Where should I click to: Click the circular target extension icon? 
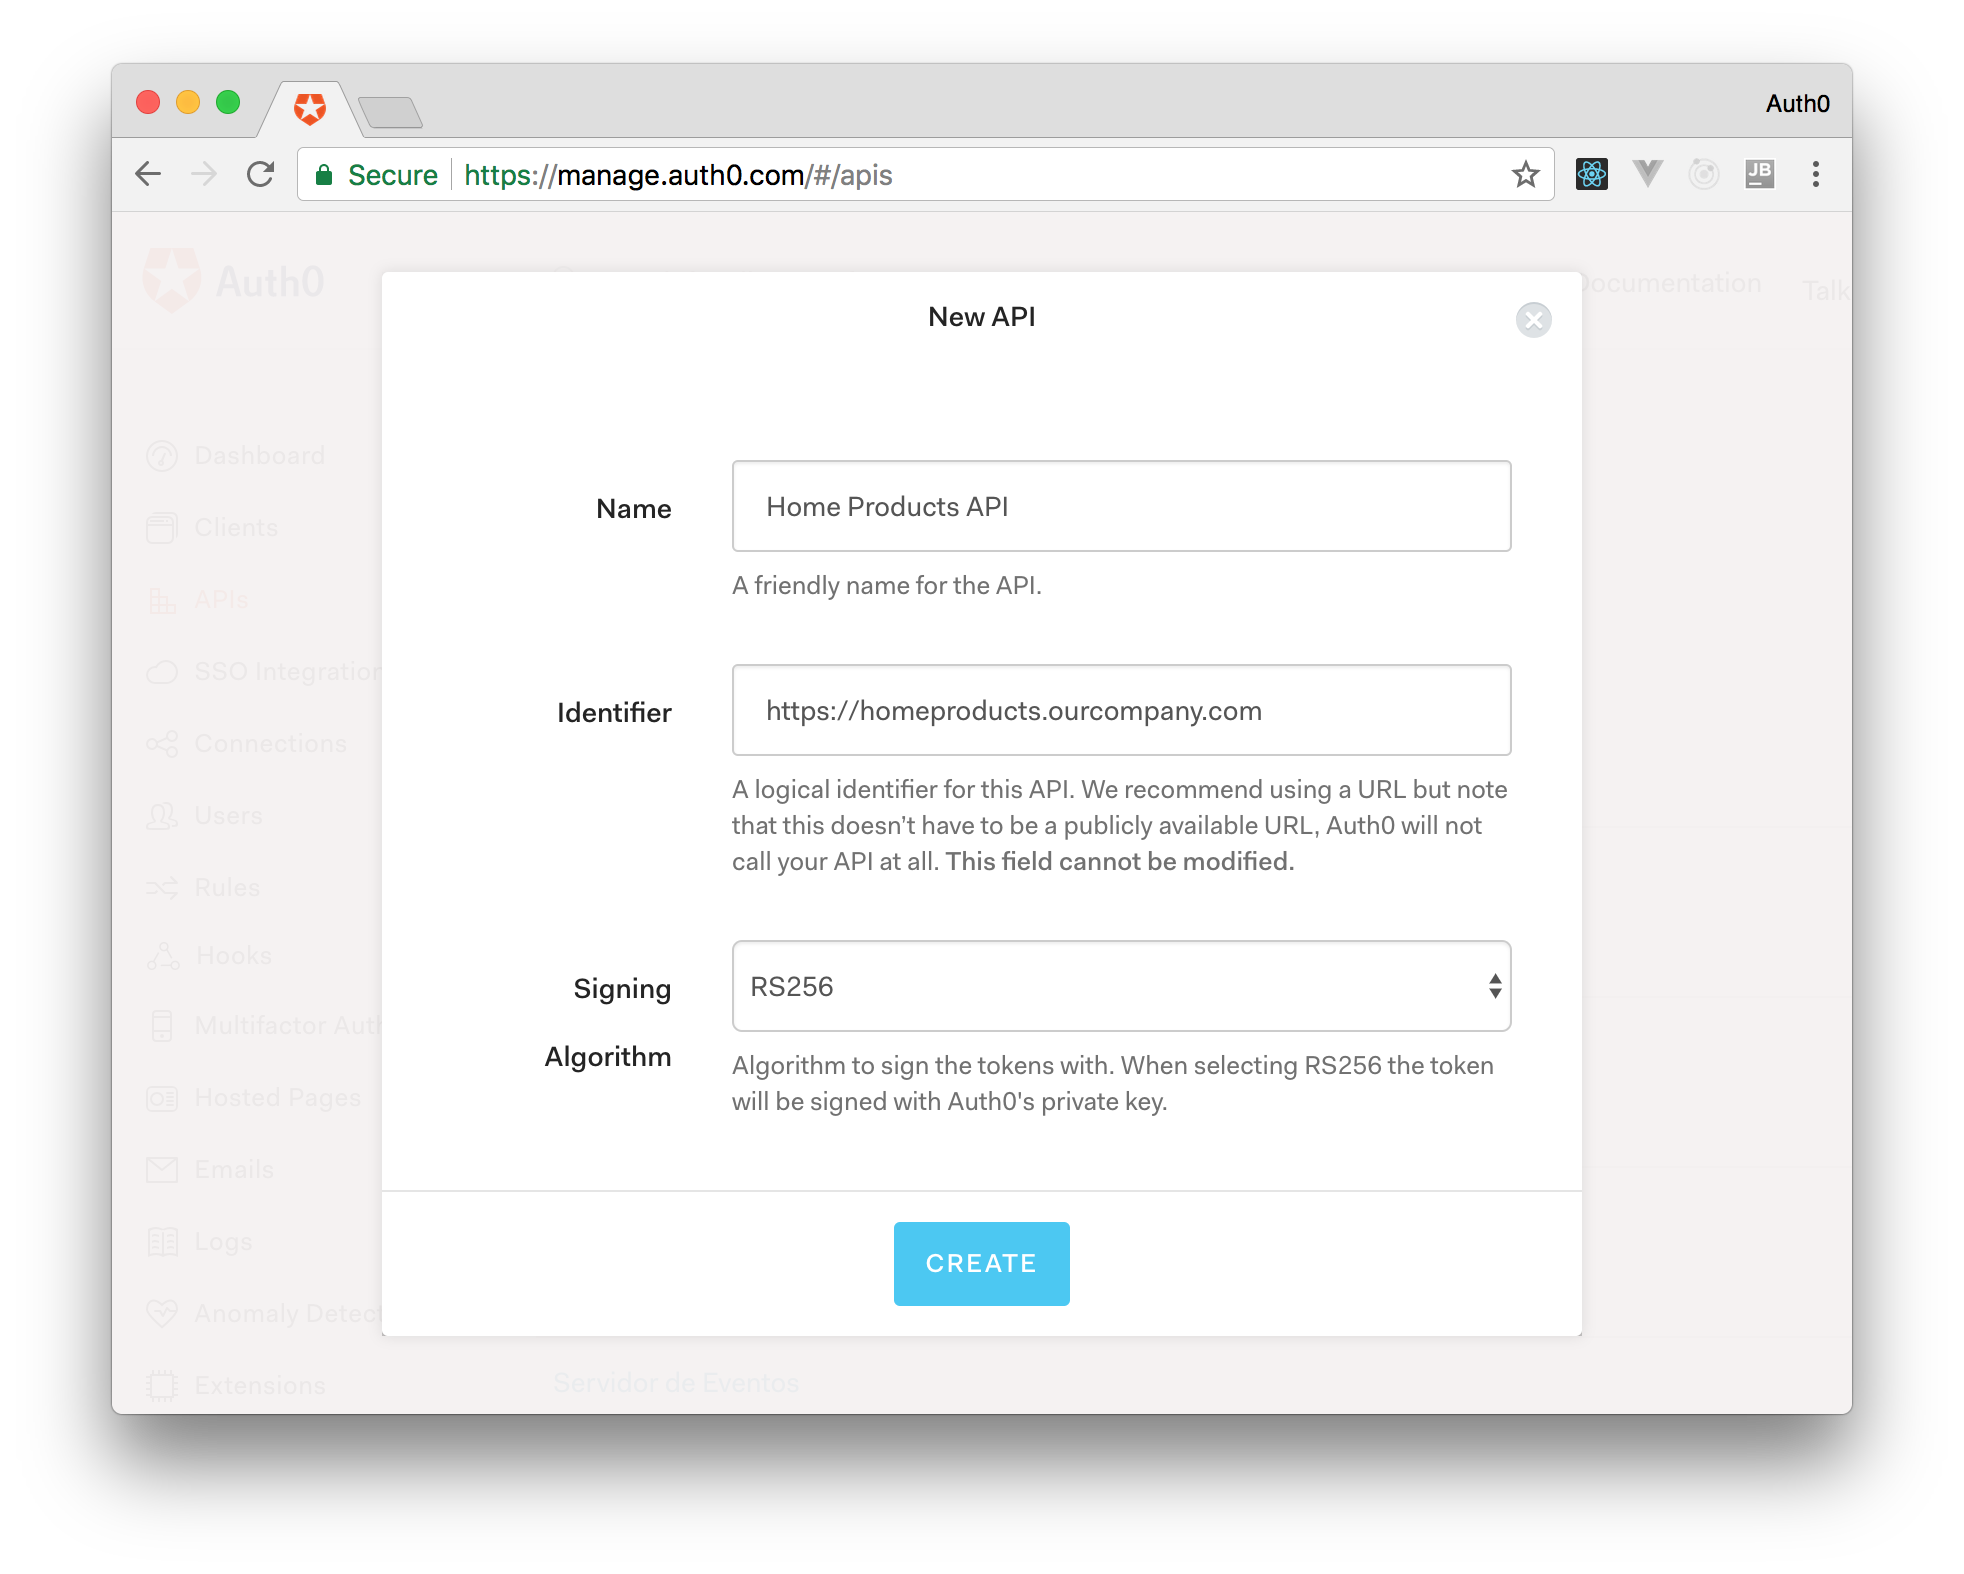pyautogui.click(x=1703, y=175)
